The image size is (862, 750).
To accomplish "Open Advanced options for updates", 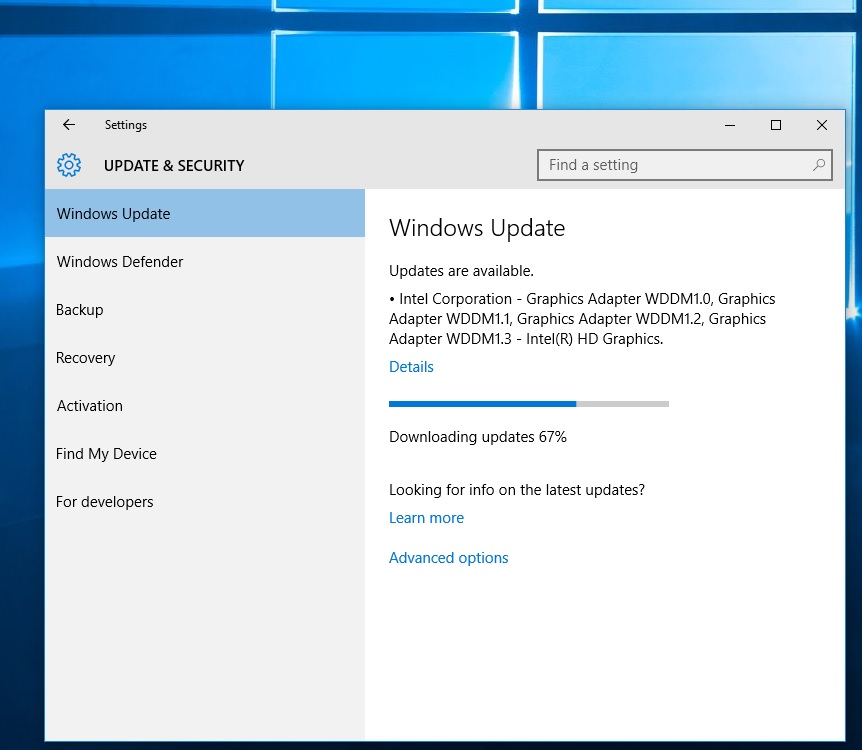I will [449, 558].
